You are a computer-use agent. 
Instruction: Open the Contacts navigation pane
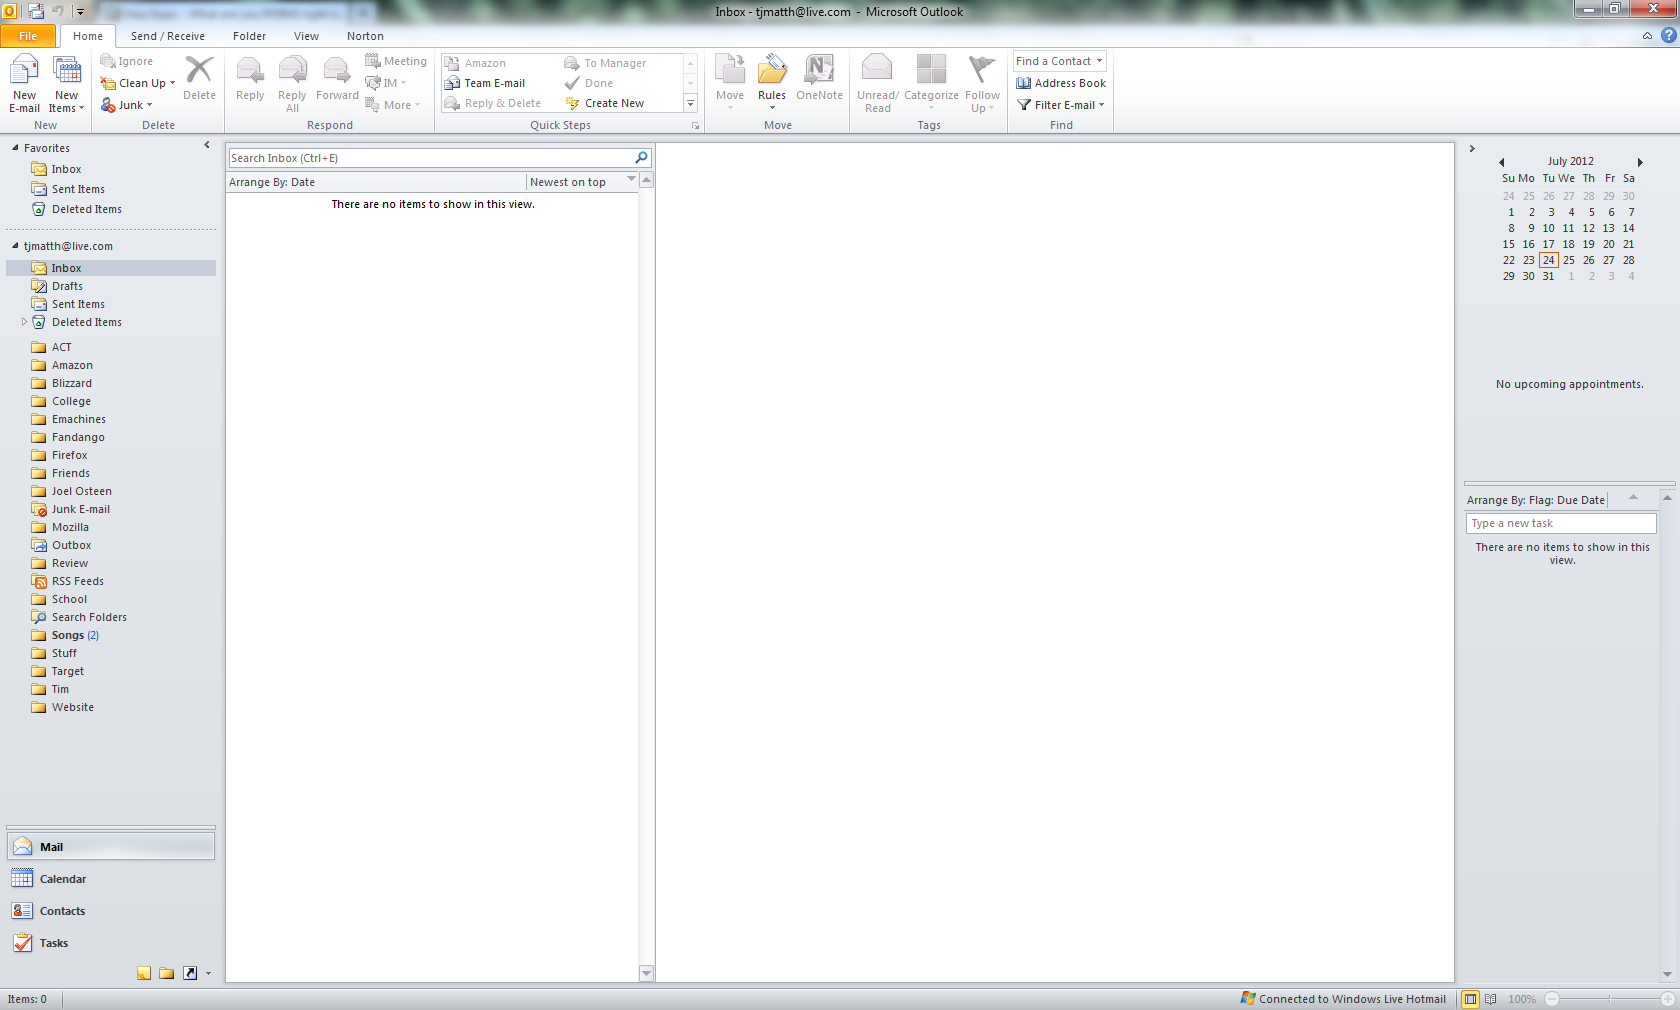pyautogui.click(x=62, y=911)
